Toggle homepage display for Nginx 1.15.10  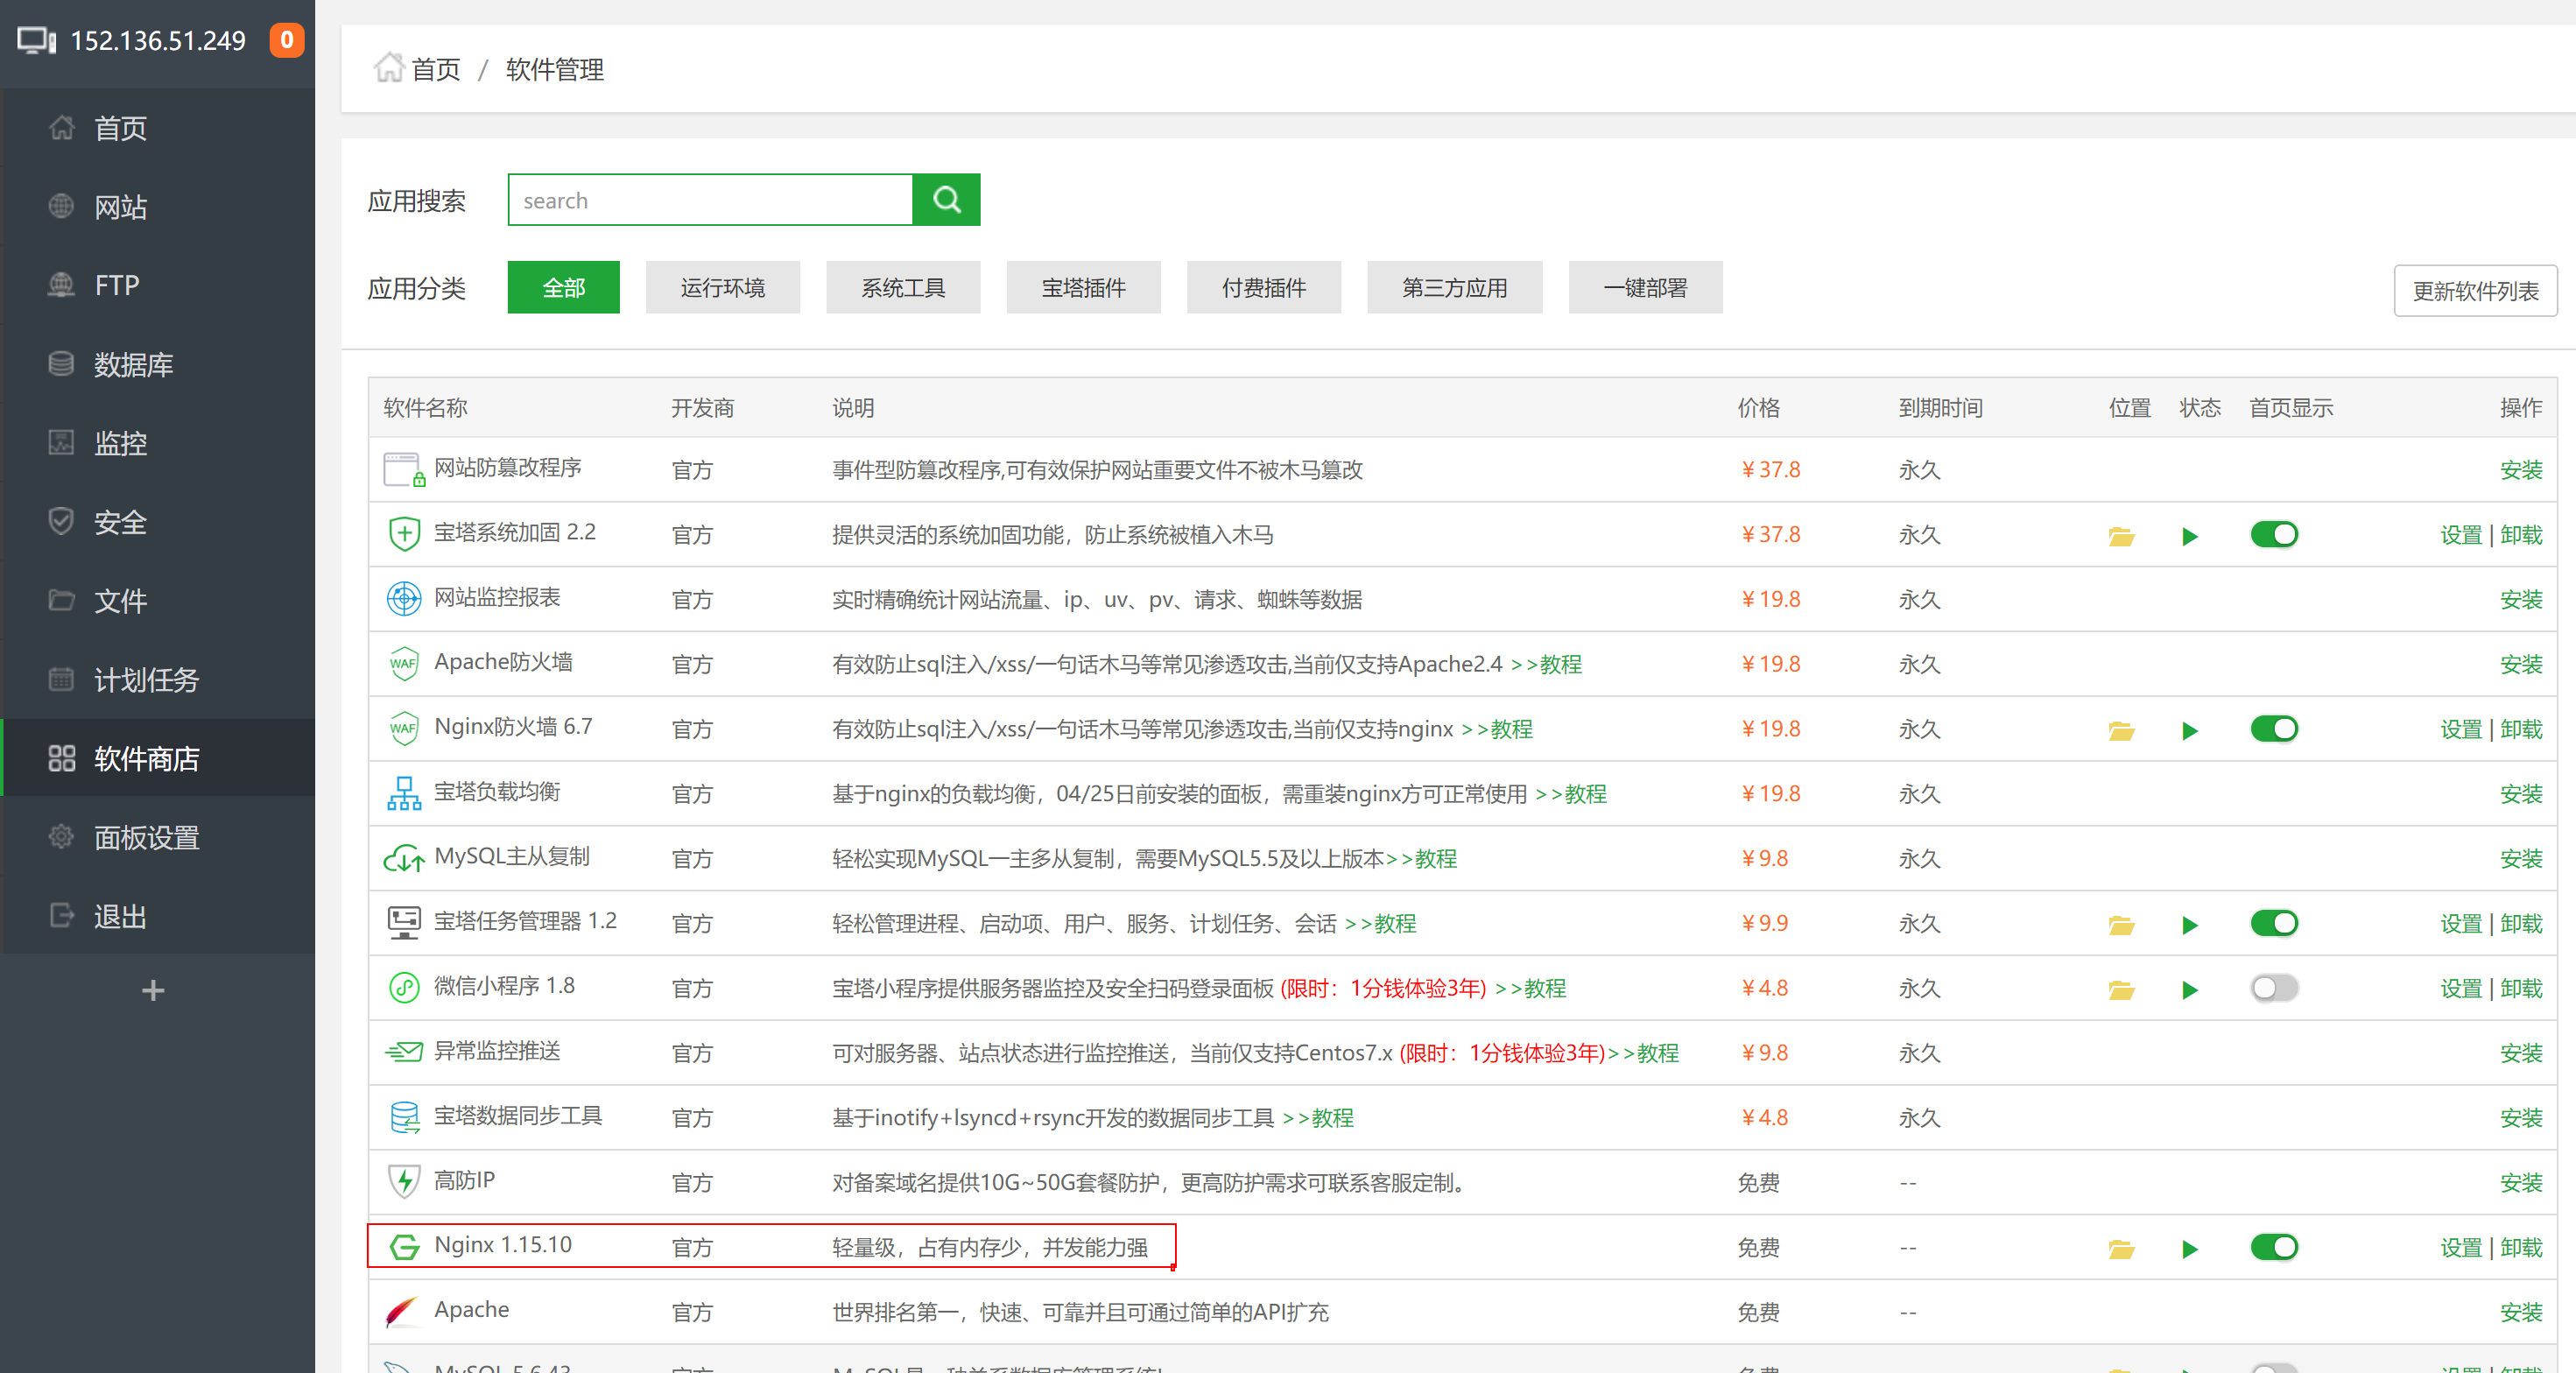(2274, 1246)
